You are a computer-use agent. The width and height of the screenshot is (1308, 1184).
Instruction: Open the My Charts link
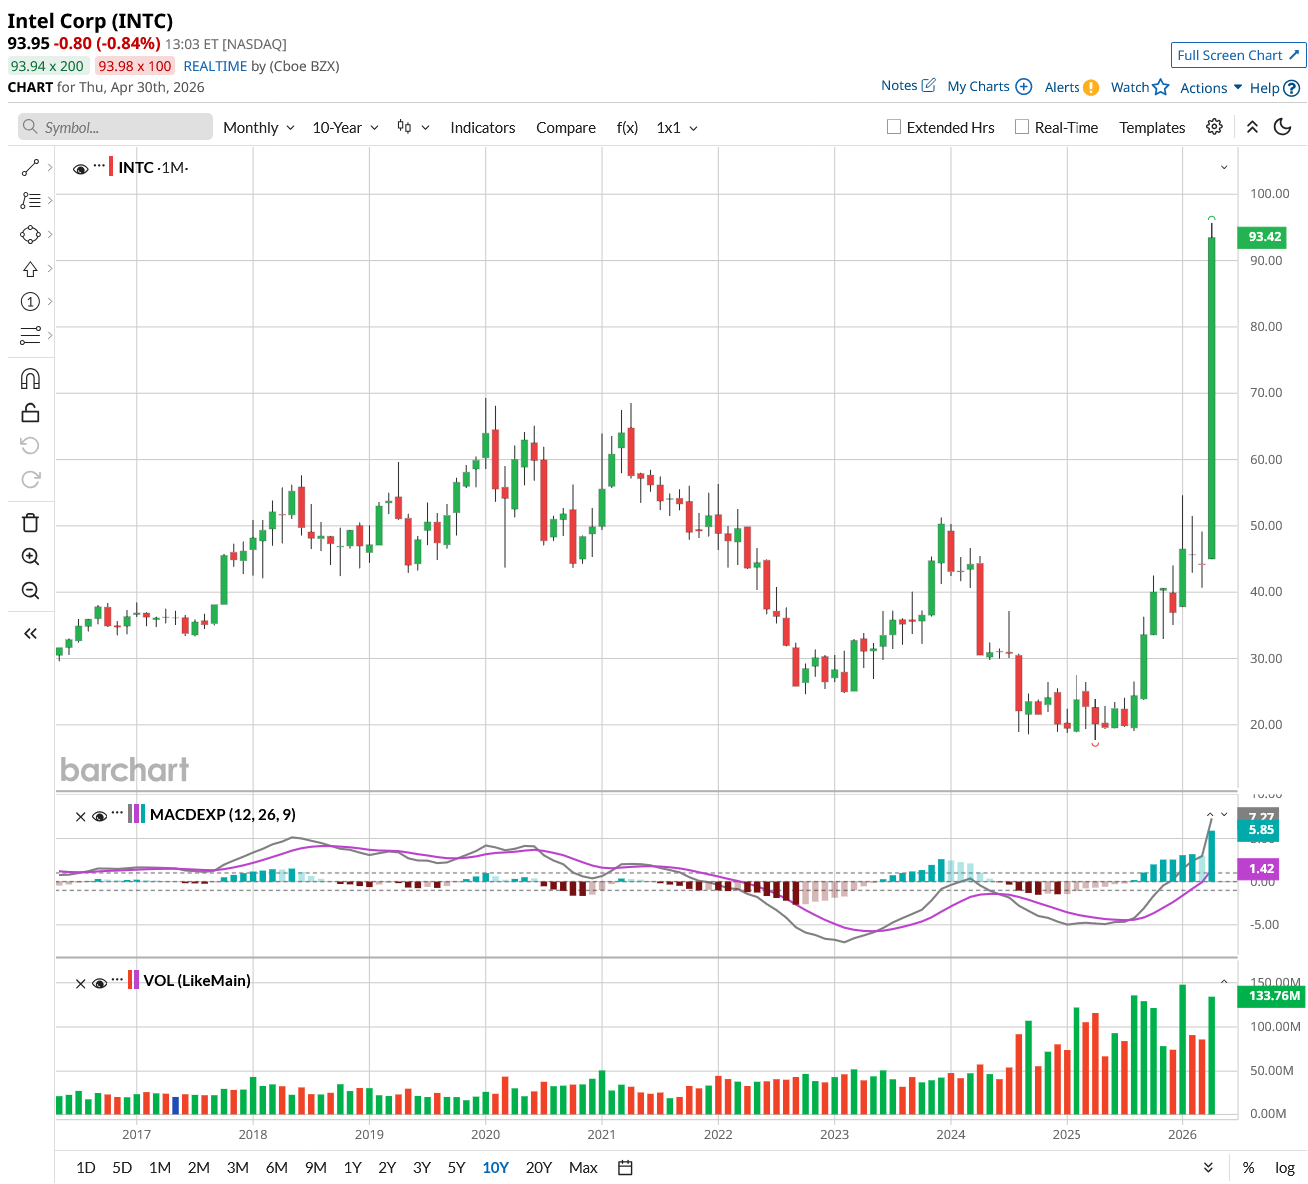pos(988,86)
